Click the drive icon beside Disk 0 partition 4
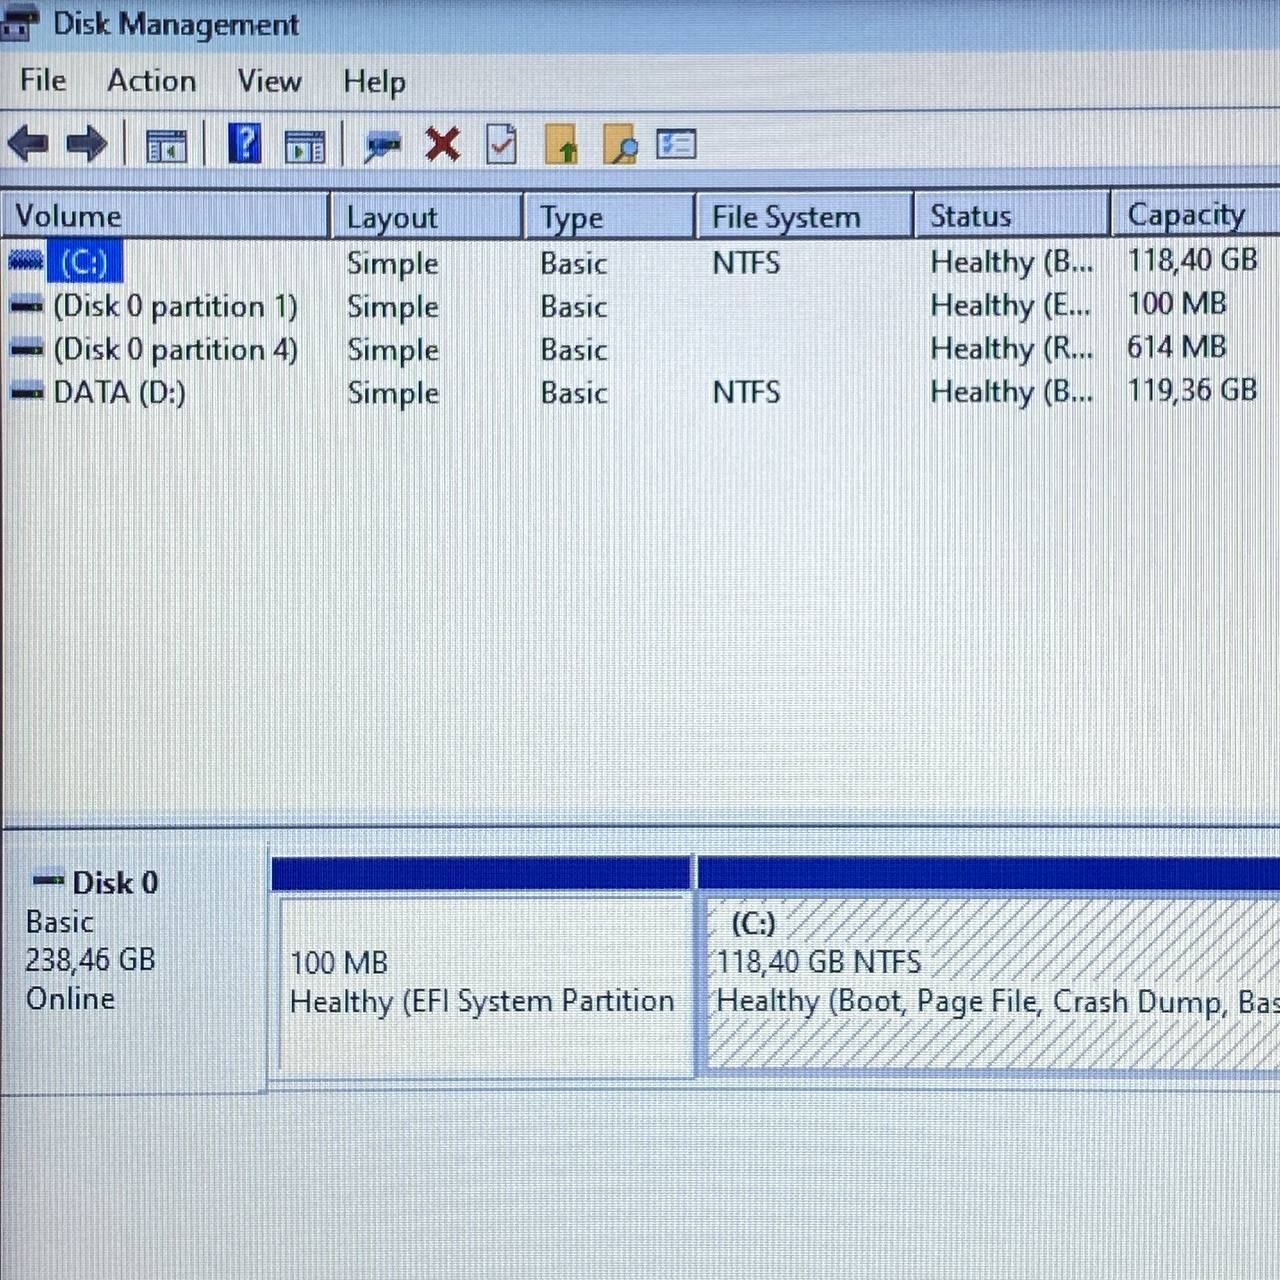The width and height of the screenshot is (1280, 1280). pyautogui.click(x=26, y=349)
